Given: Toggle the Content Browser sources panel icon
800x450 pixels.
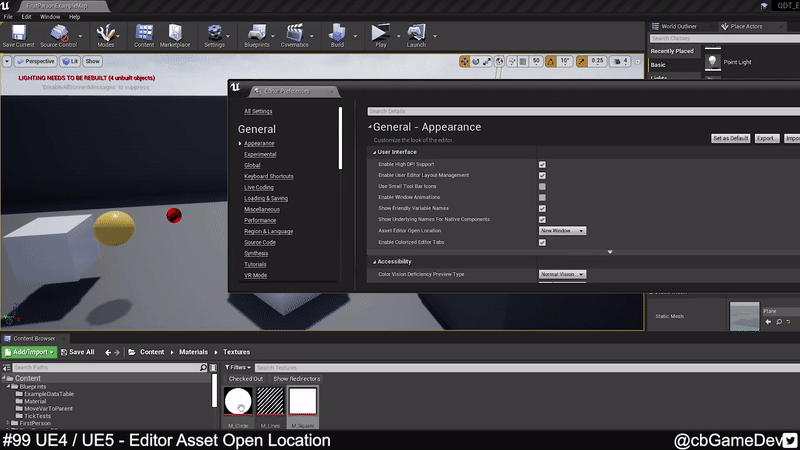Looking at the screenshot, I should tap(6, 367).
